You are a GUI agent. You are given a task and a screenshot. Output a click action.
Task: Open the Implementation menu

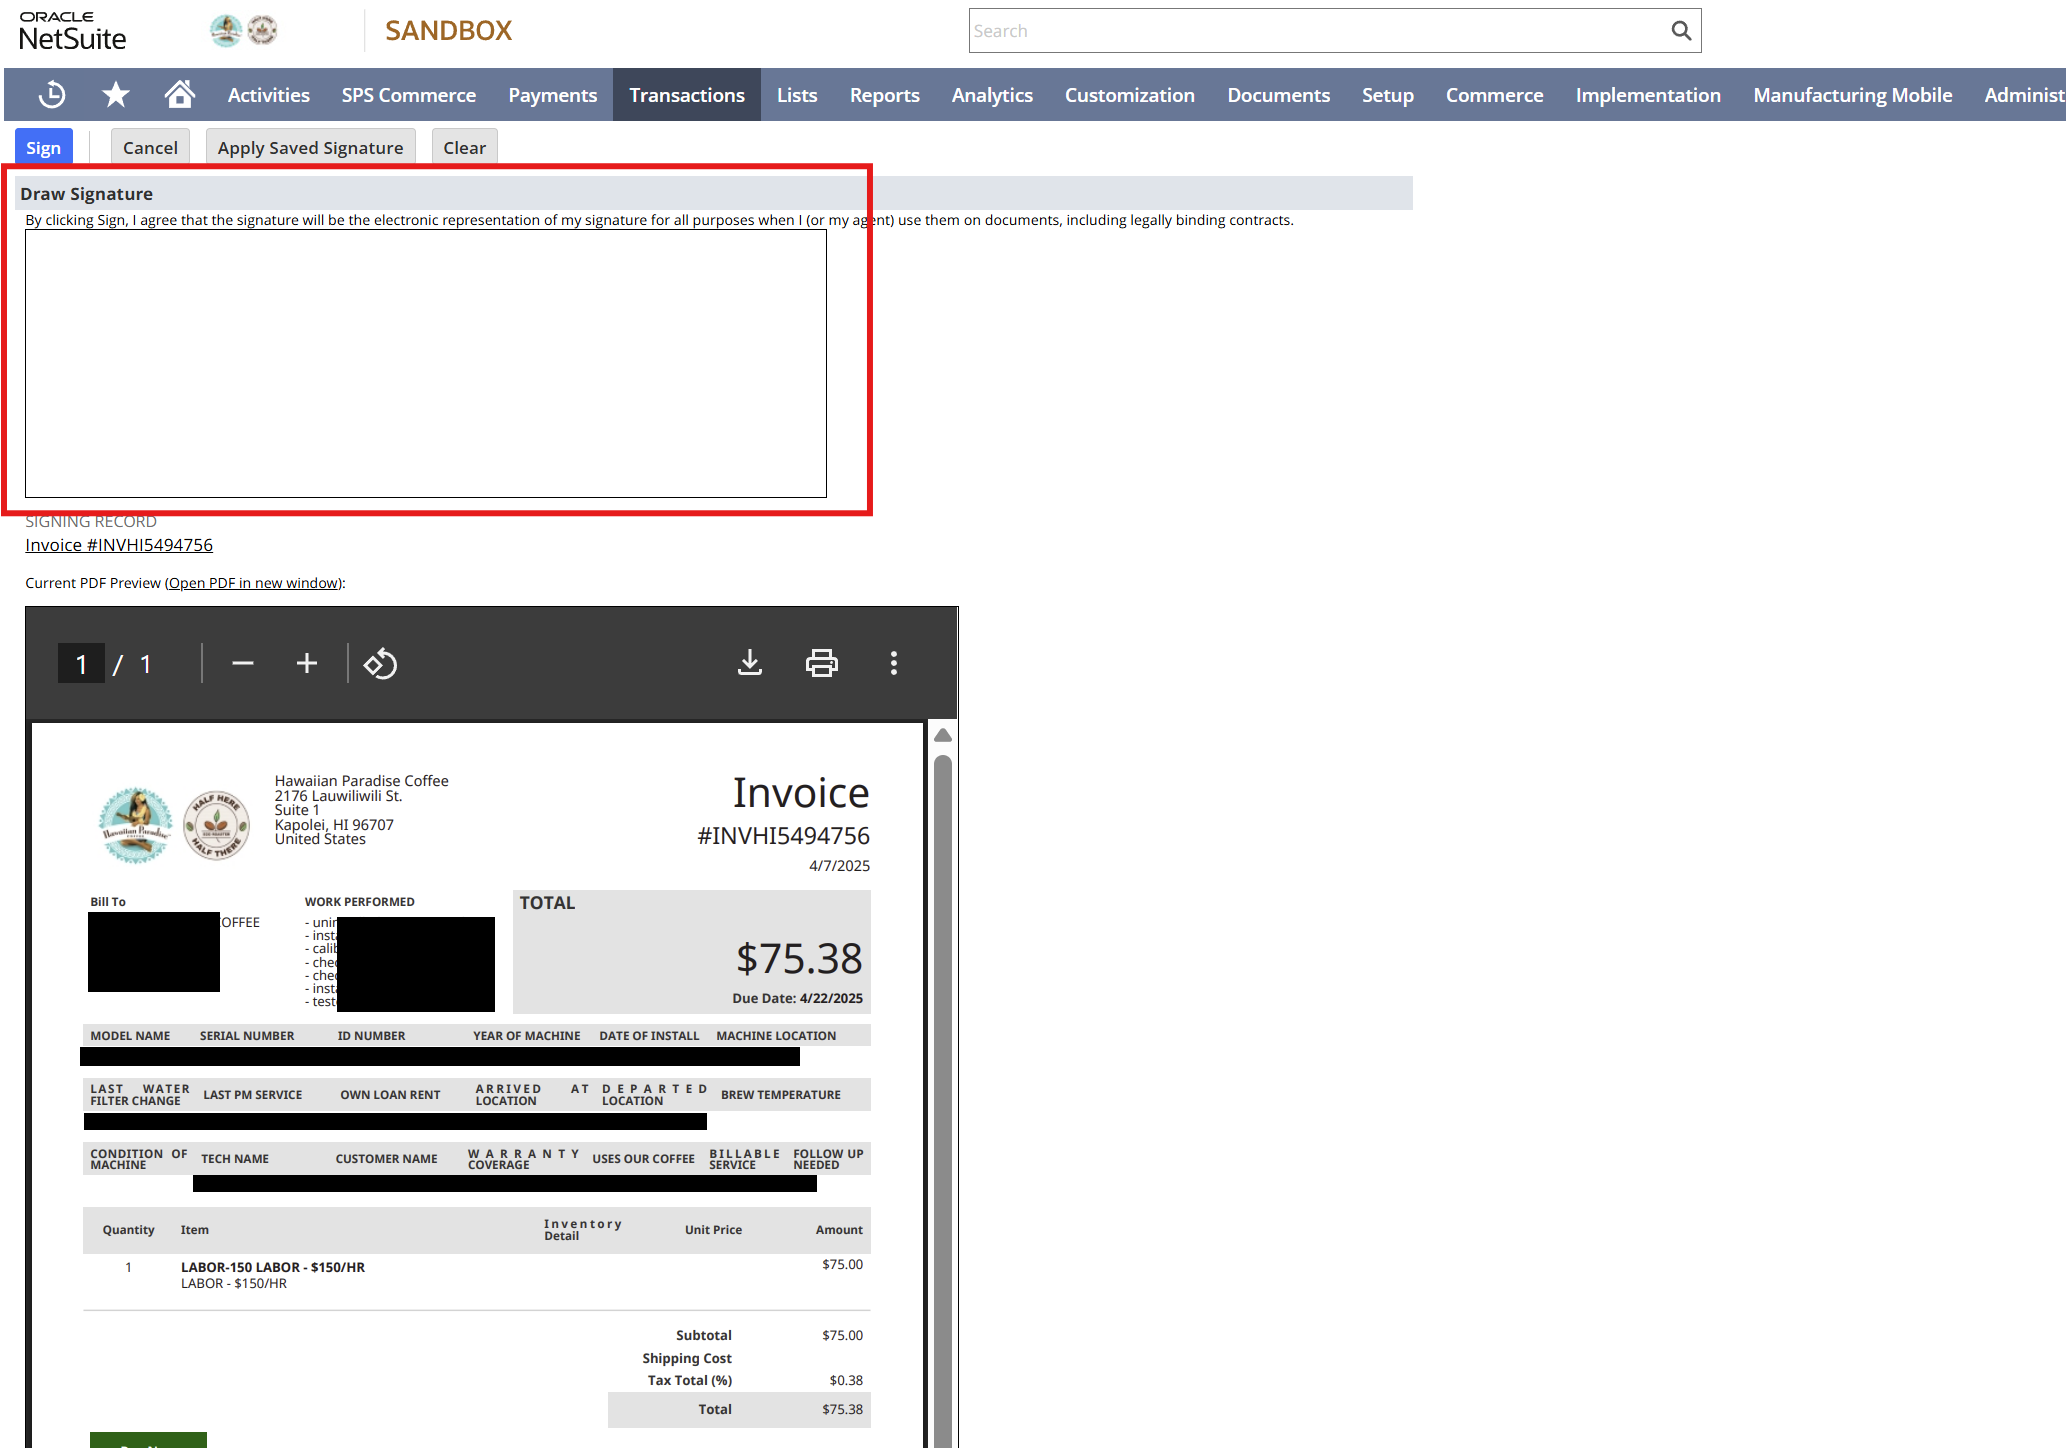point(1649,95)
